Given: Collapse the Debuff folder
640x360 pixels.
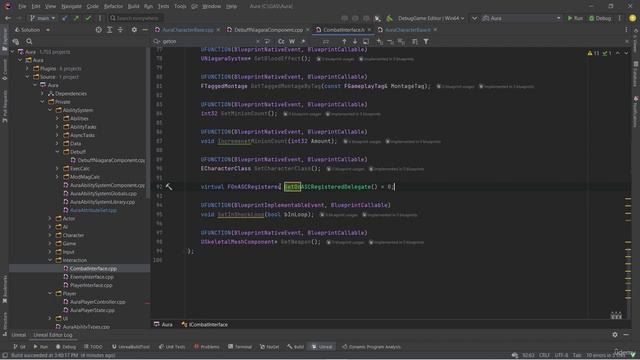Looking at the screenshot, I should (x=58, y=152).
